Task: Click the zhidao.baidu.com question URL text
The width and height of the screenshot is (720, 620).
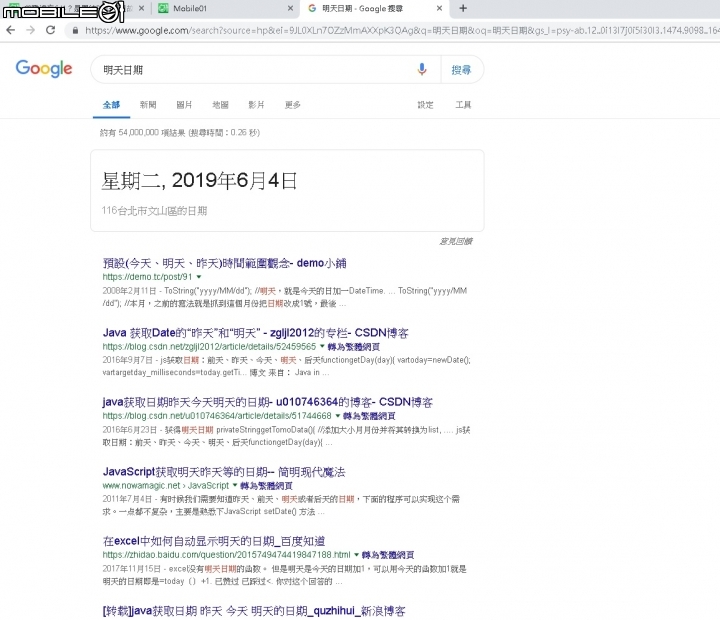Action: click(x=226, y=555)
